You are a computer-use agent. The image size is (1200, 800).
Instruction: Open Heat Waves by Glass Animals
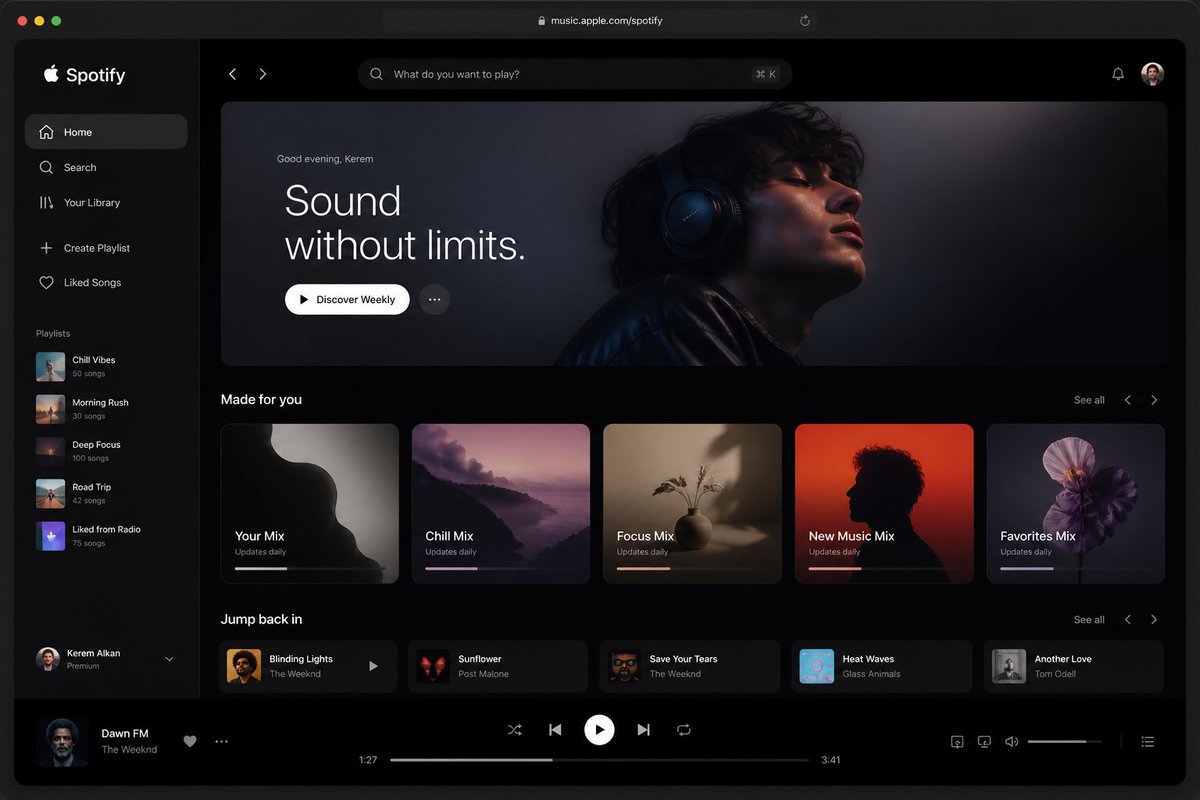coord(882,666)
